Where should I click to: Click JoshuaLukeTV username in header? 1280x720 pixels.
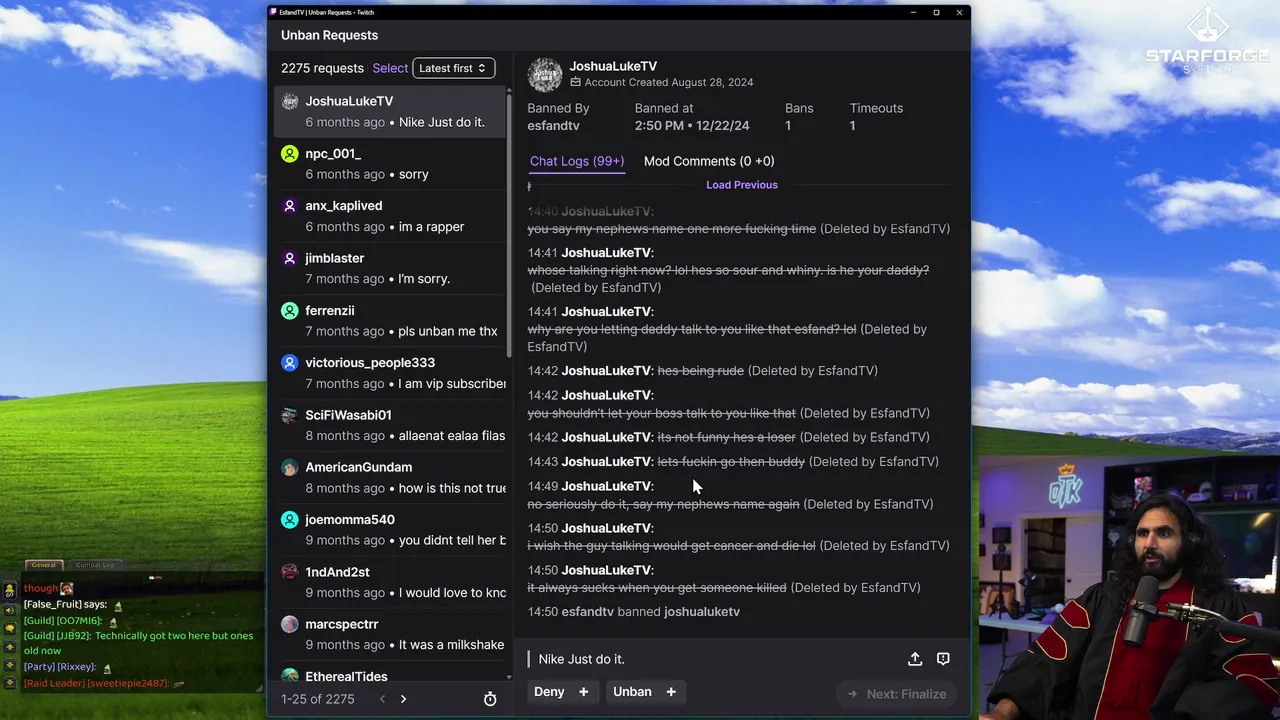(613, 66)
